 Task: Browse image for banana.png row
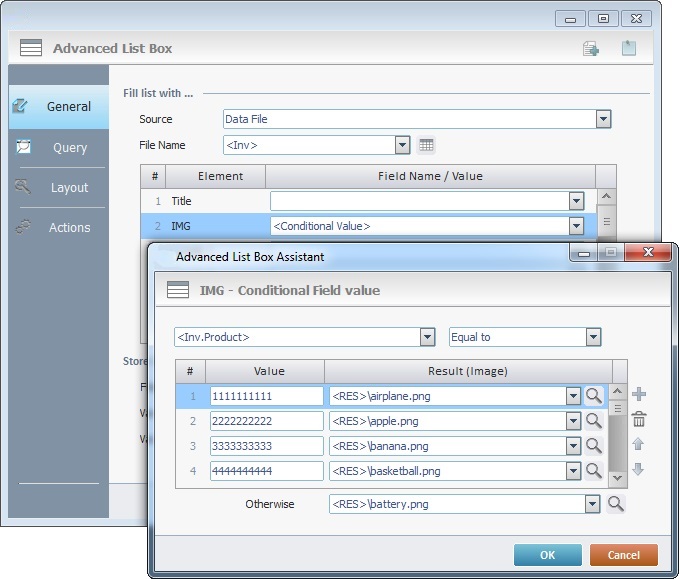click(x=594, y=446)
